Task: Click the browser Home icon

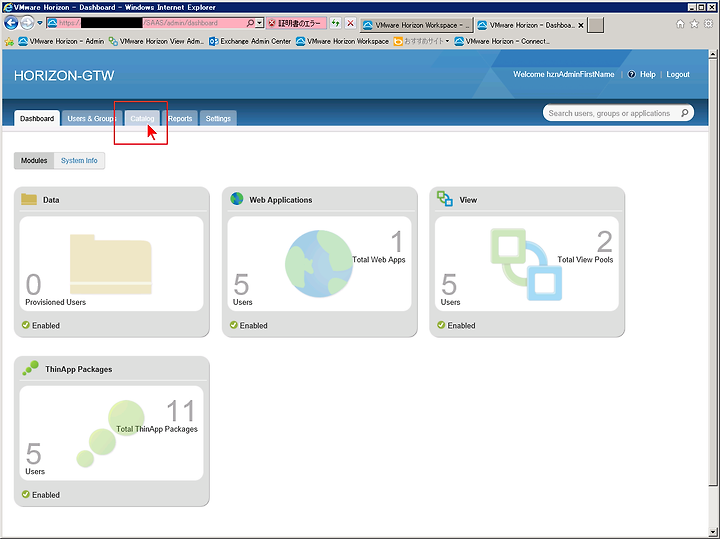Action: point(680,23)
